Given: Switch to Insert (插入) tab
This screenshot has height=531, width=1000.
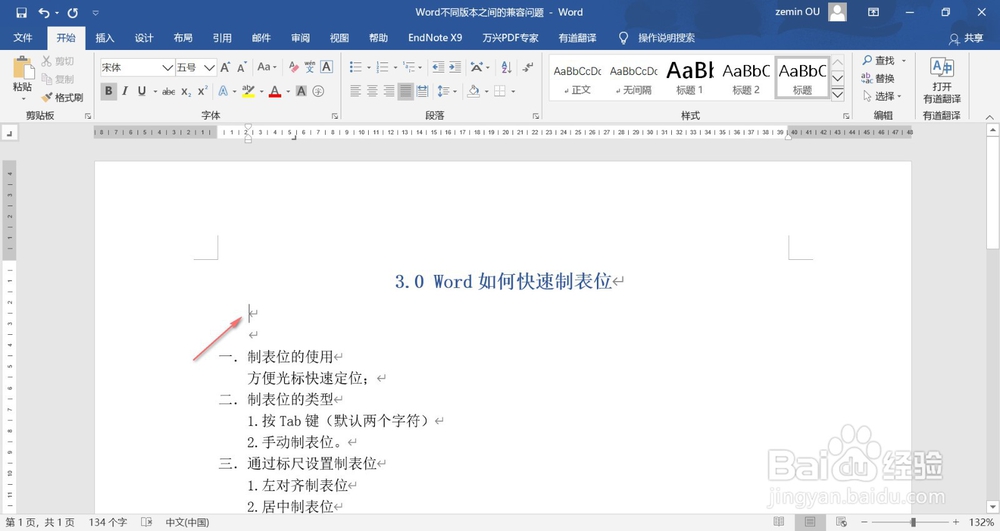Looking at the screenshot, I should click(x=105, y=38).
